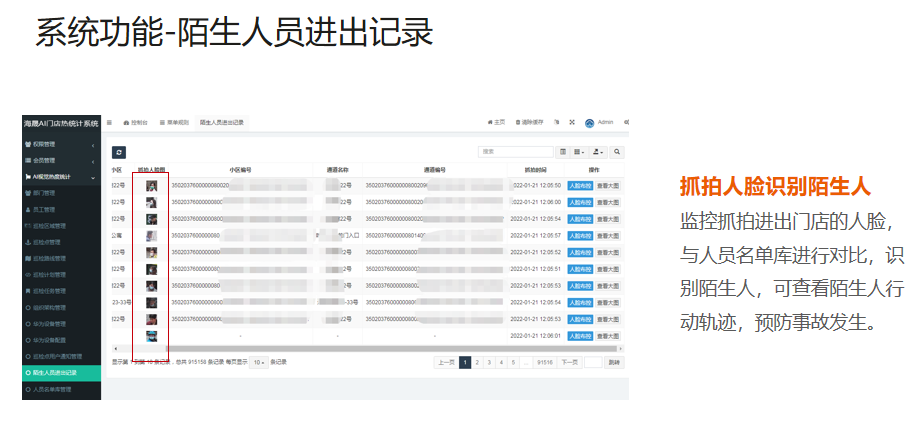Click 人脸布控 button in first row
Viewport: 913px width, 441px height.
pos(580,185)
